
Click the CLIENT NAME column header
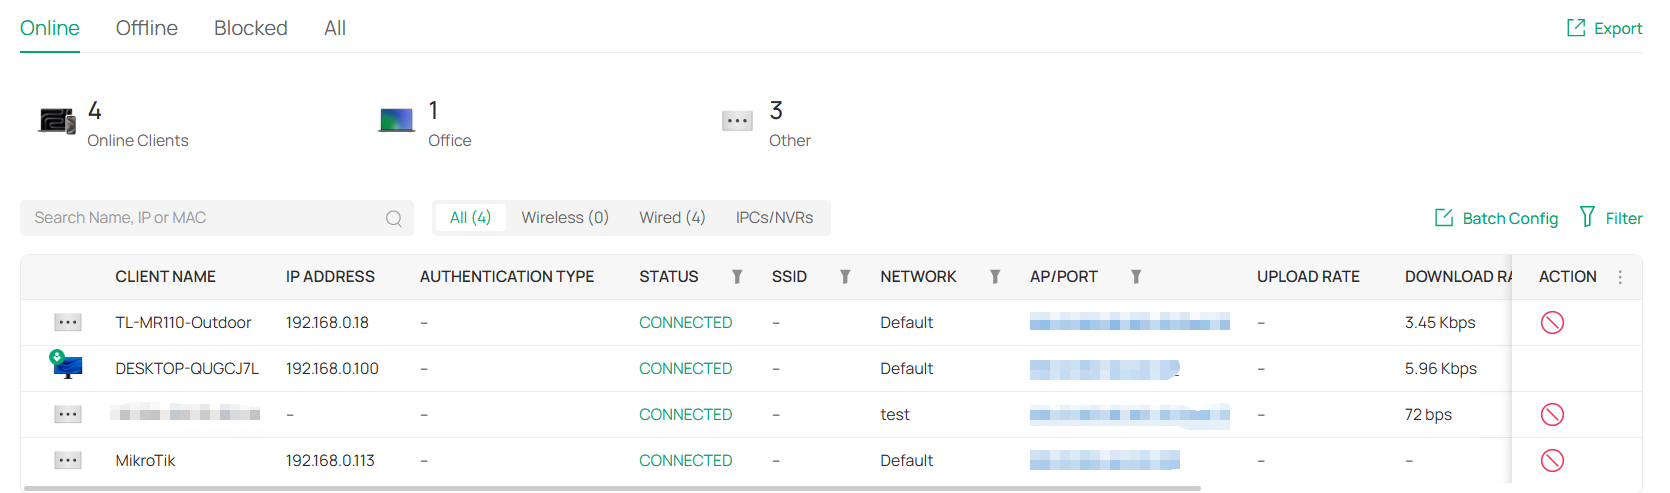coord(165,277)
